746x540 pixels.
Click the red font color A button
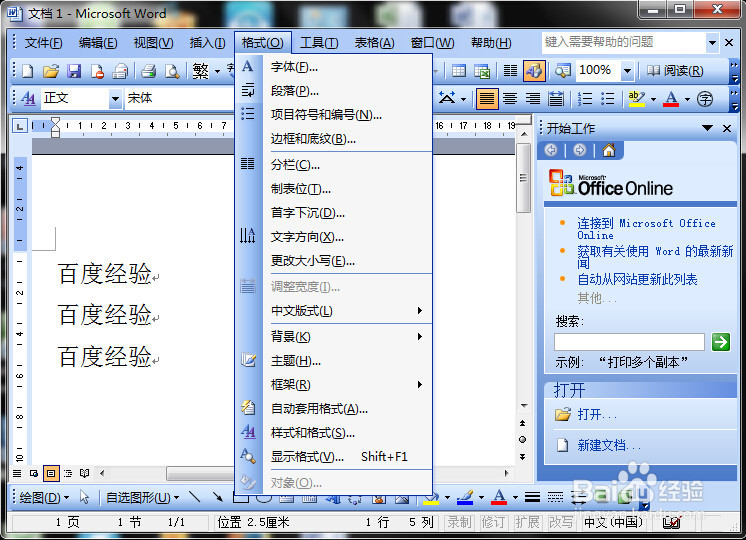click(x=671, y=98)
